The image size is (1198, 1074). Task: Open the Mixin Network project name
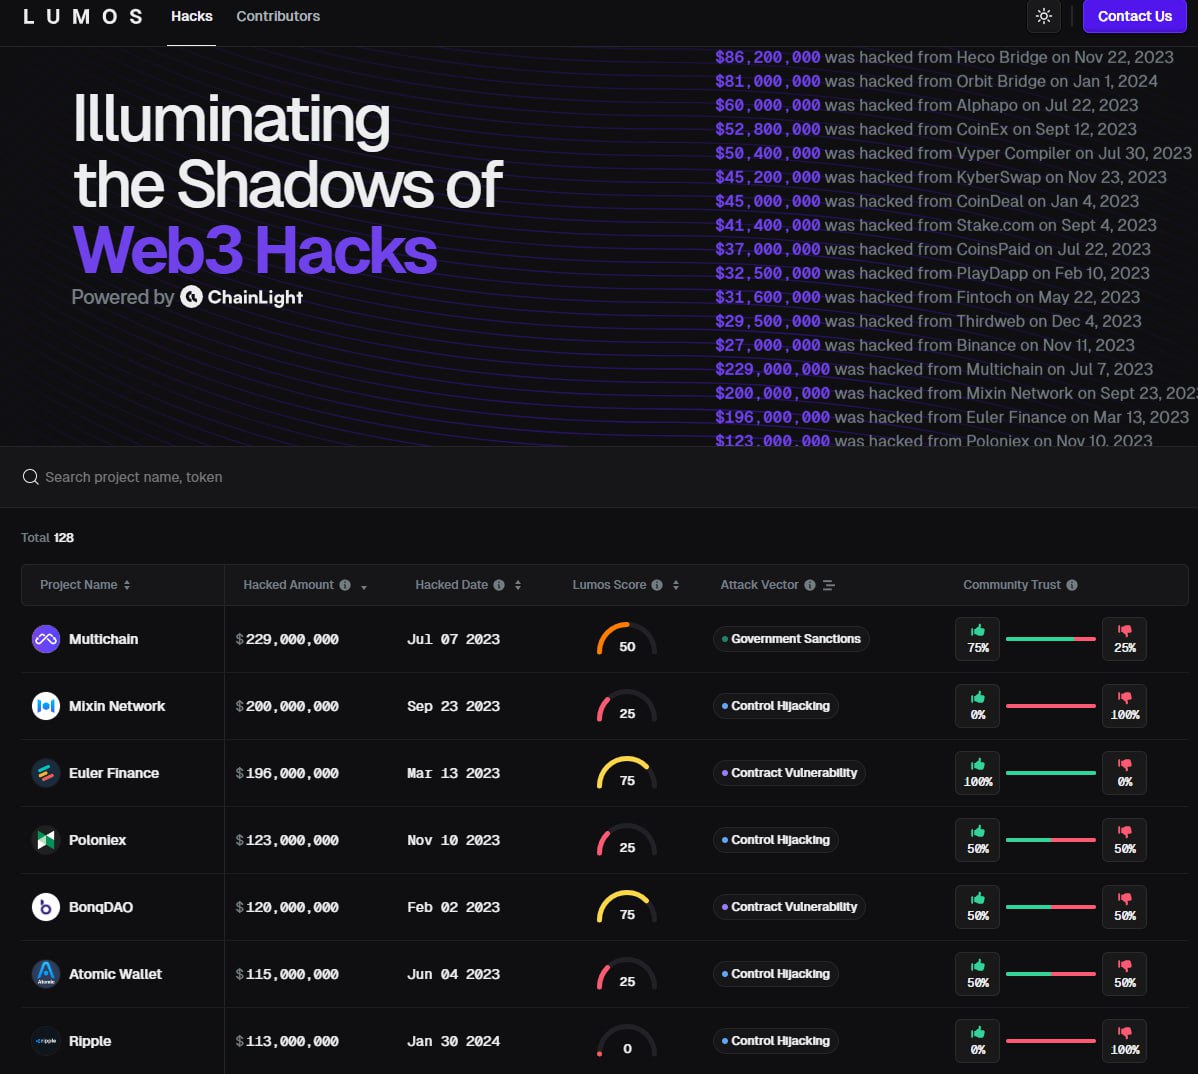tap(117, 707)
